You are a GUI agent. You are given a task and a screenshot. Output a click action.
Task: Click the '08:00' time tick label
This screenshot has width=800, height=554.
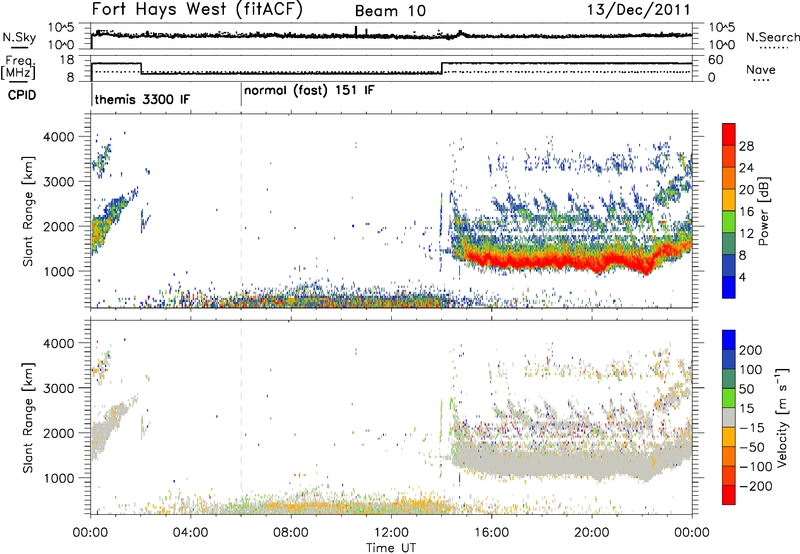pyautogui.click(x=291, y=533)
